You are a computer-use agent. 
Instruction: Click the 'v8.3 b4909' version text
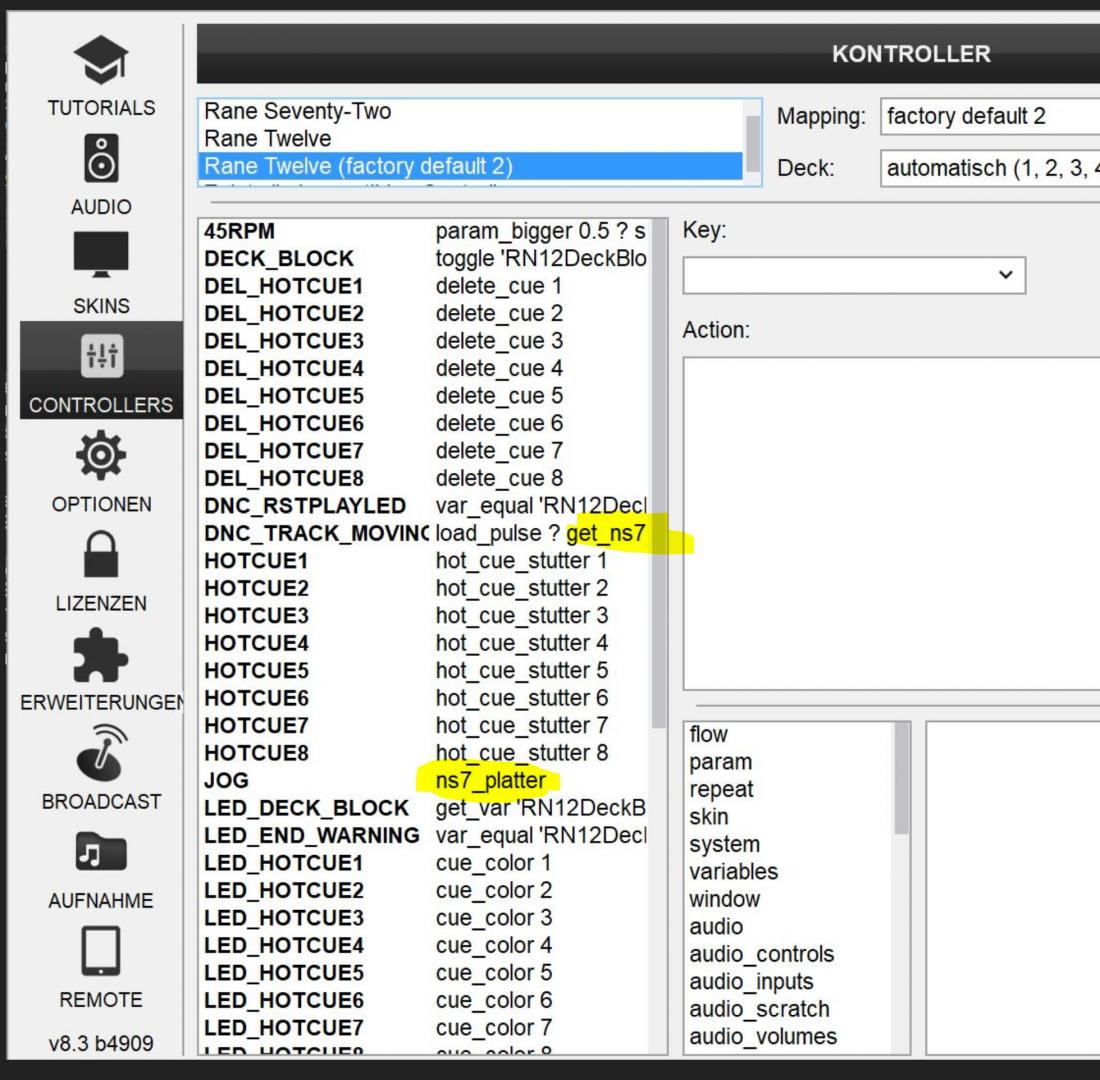point(101,1043)
